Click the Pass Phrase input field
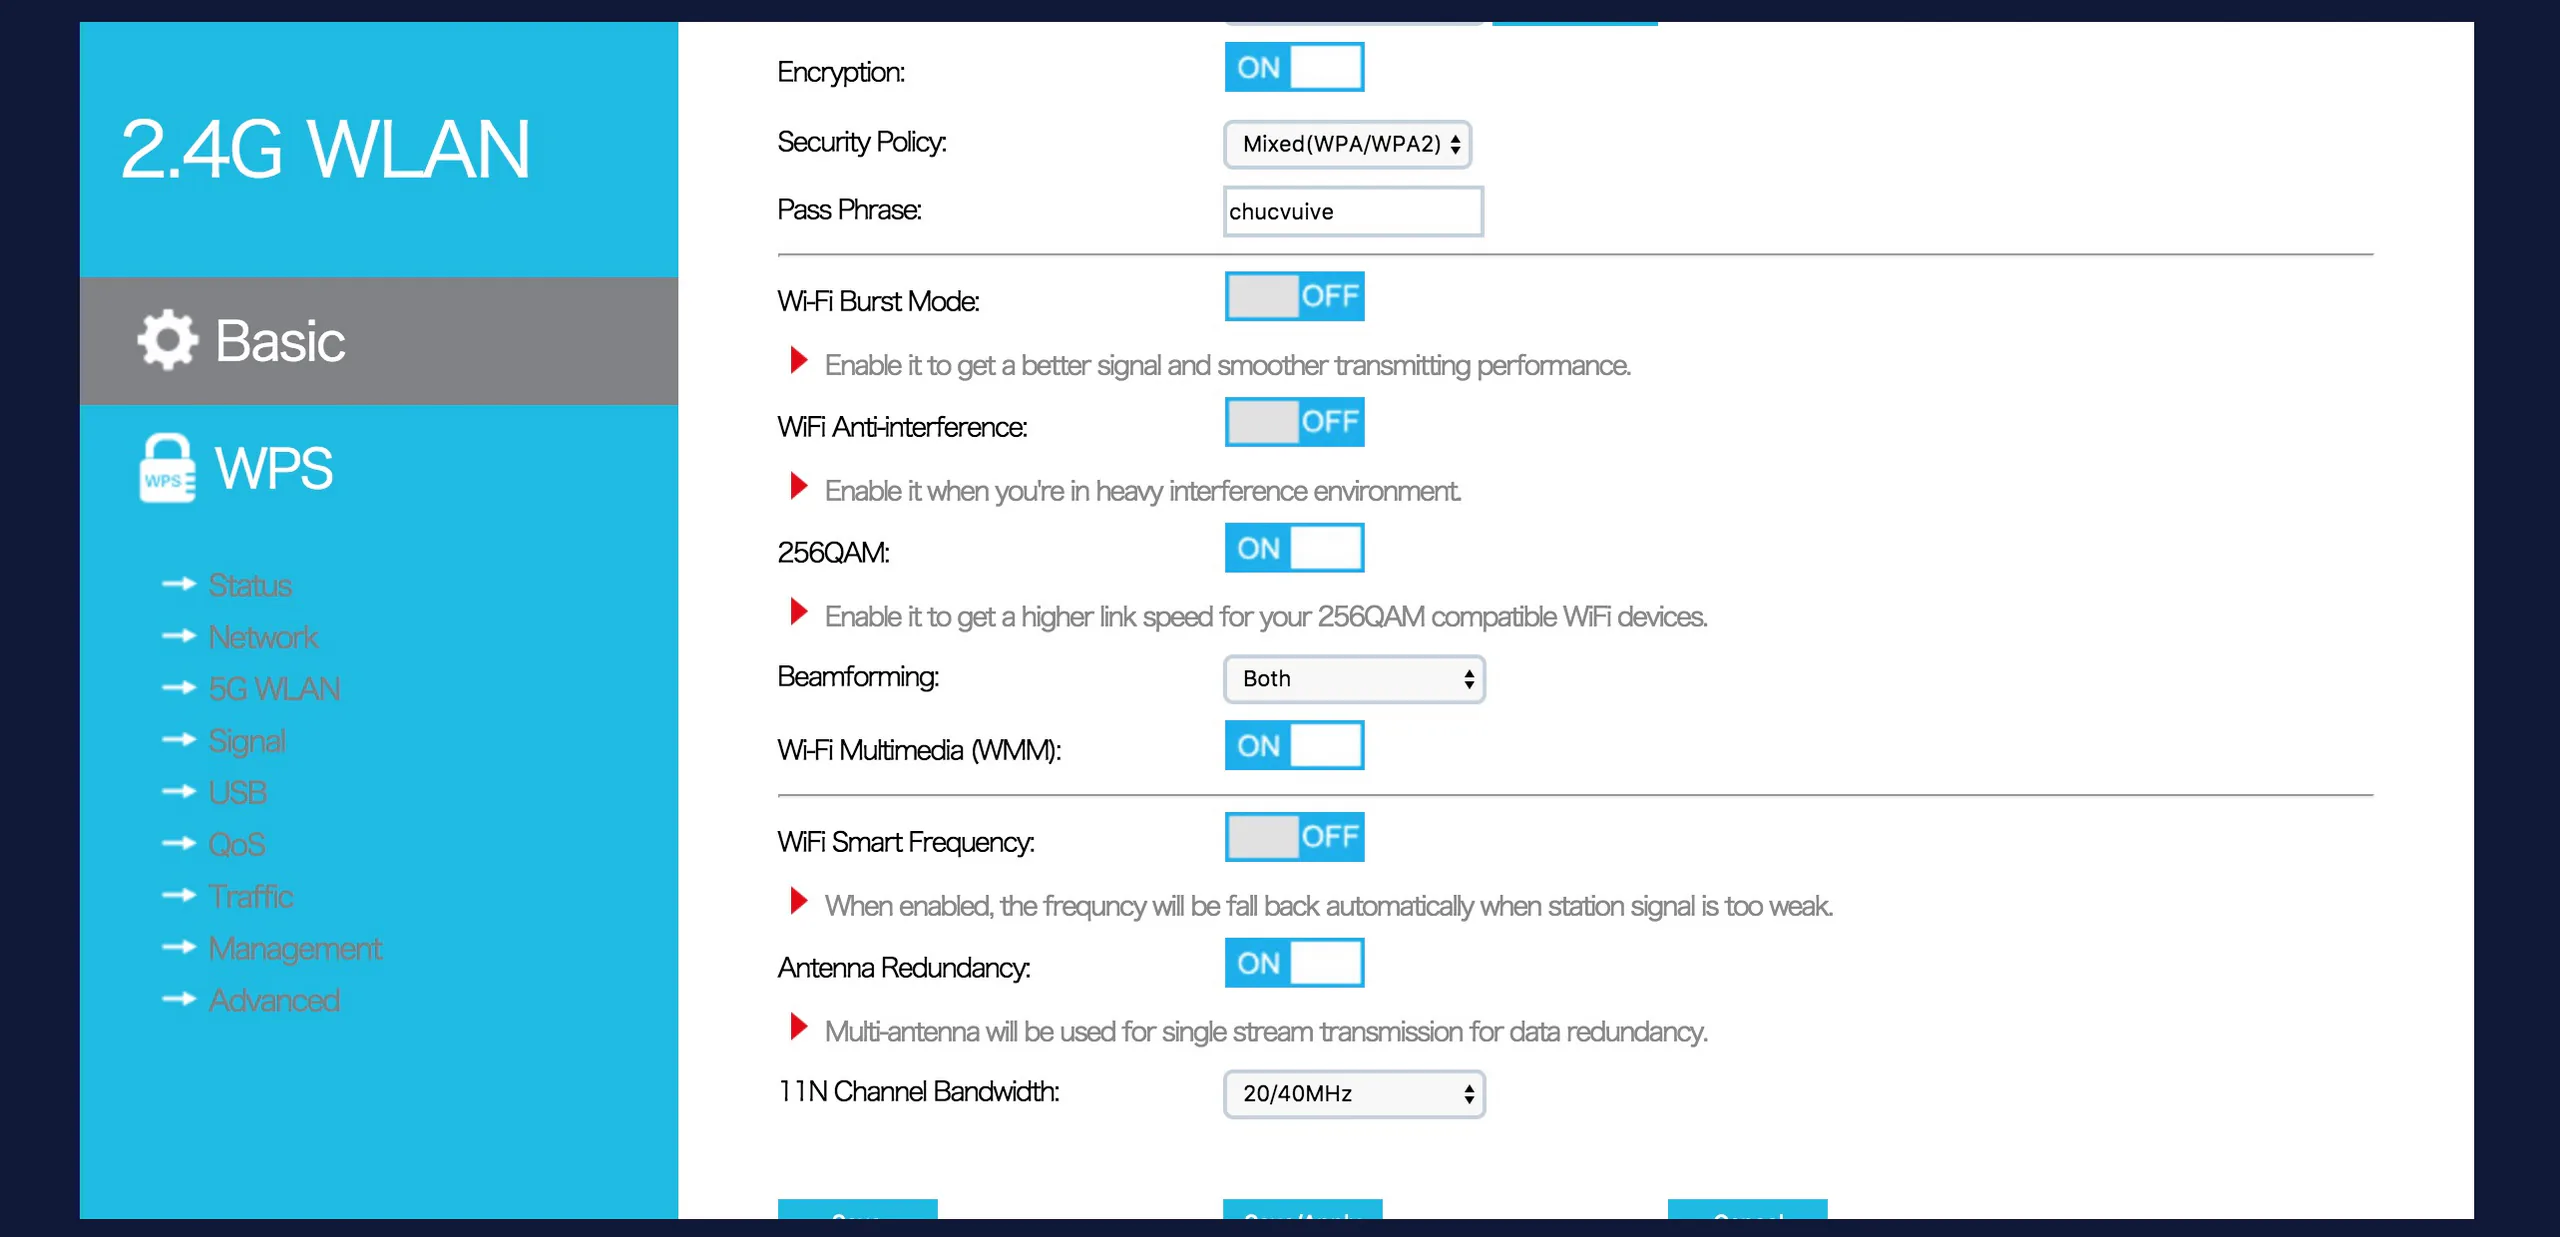Viewport: 2560px width, 1237px height. (1353, 212)
